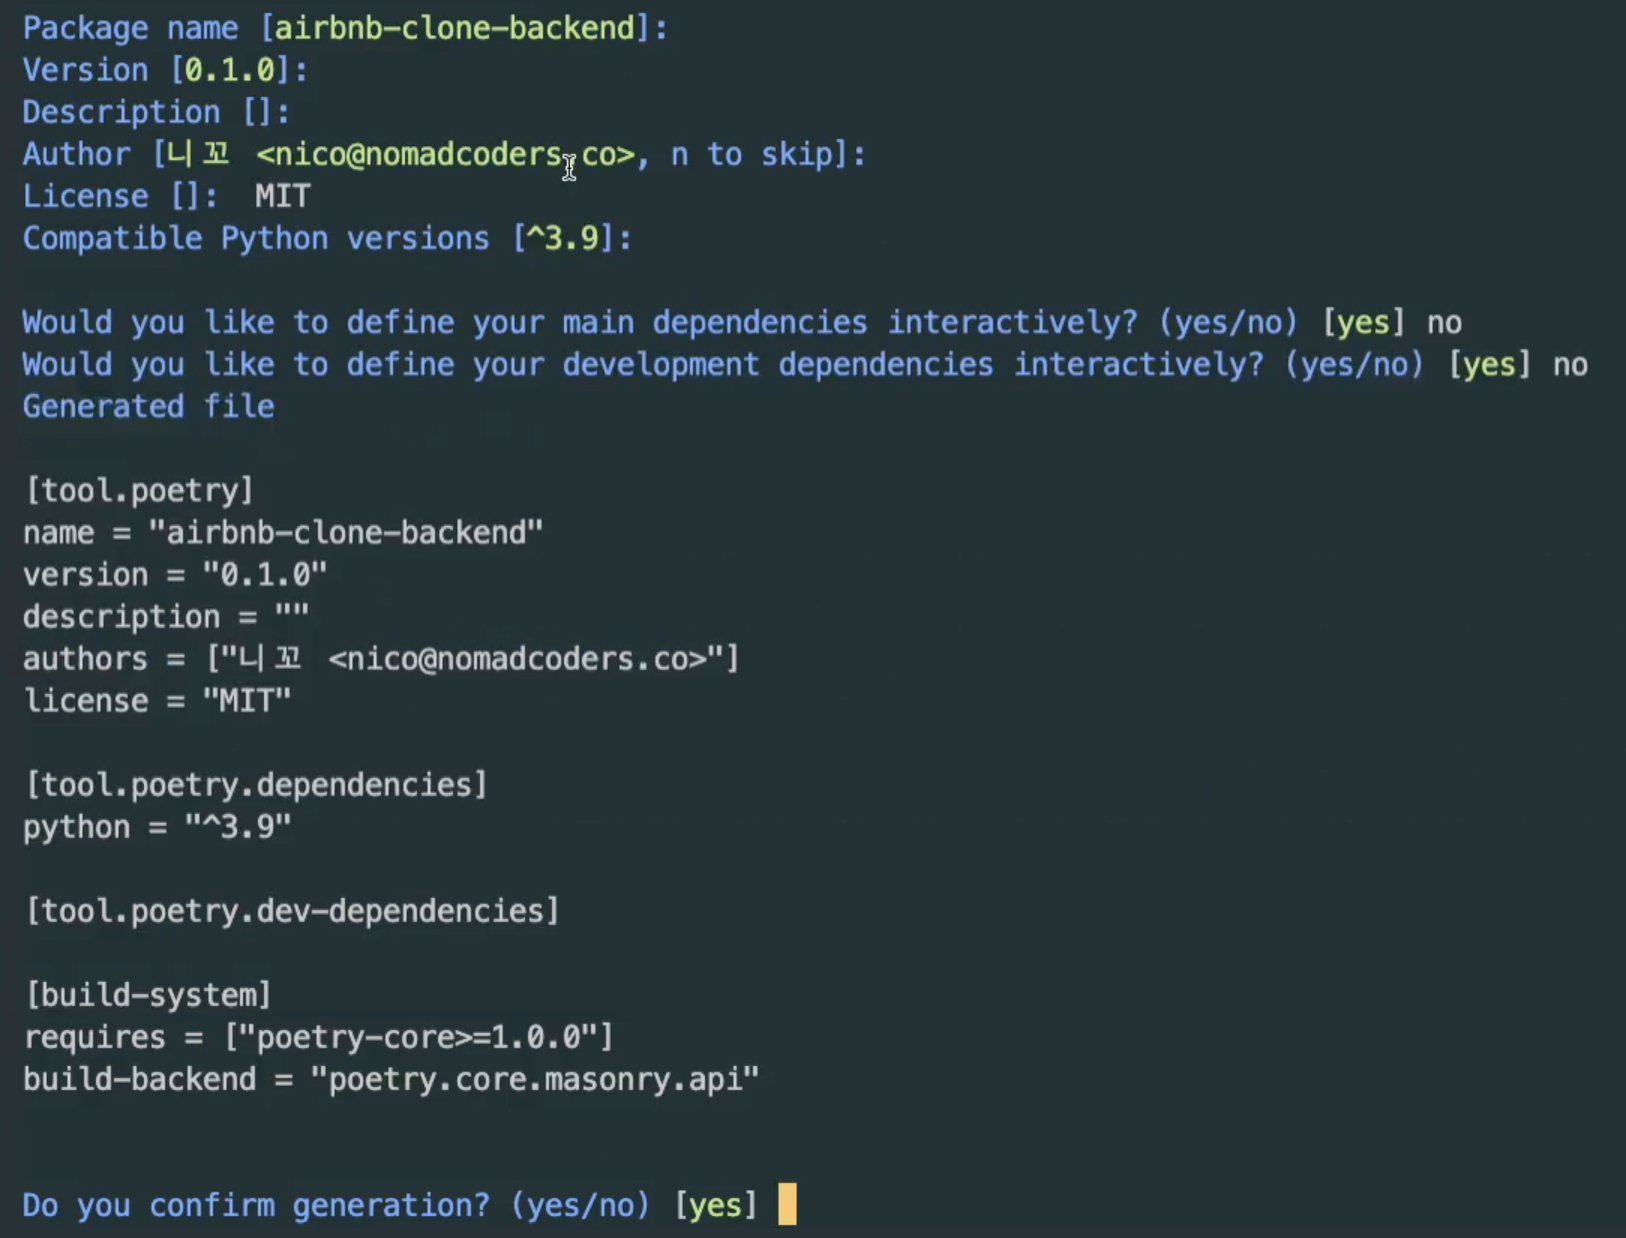Click the authors = [...] line
The width and height of the screenshot is (1626, 1238).
point(381,658)
